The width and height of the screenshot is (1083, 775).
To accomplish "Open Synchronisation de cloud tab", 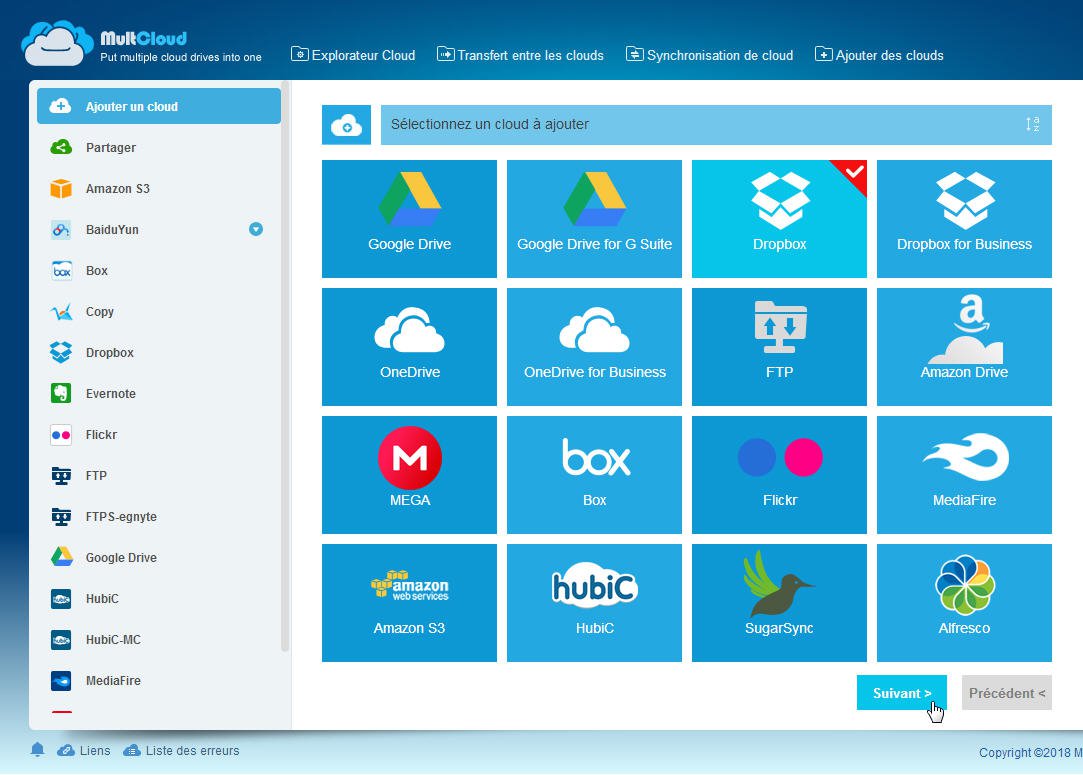I will [709, 55].
